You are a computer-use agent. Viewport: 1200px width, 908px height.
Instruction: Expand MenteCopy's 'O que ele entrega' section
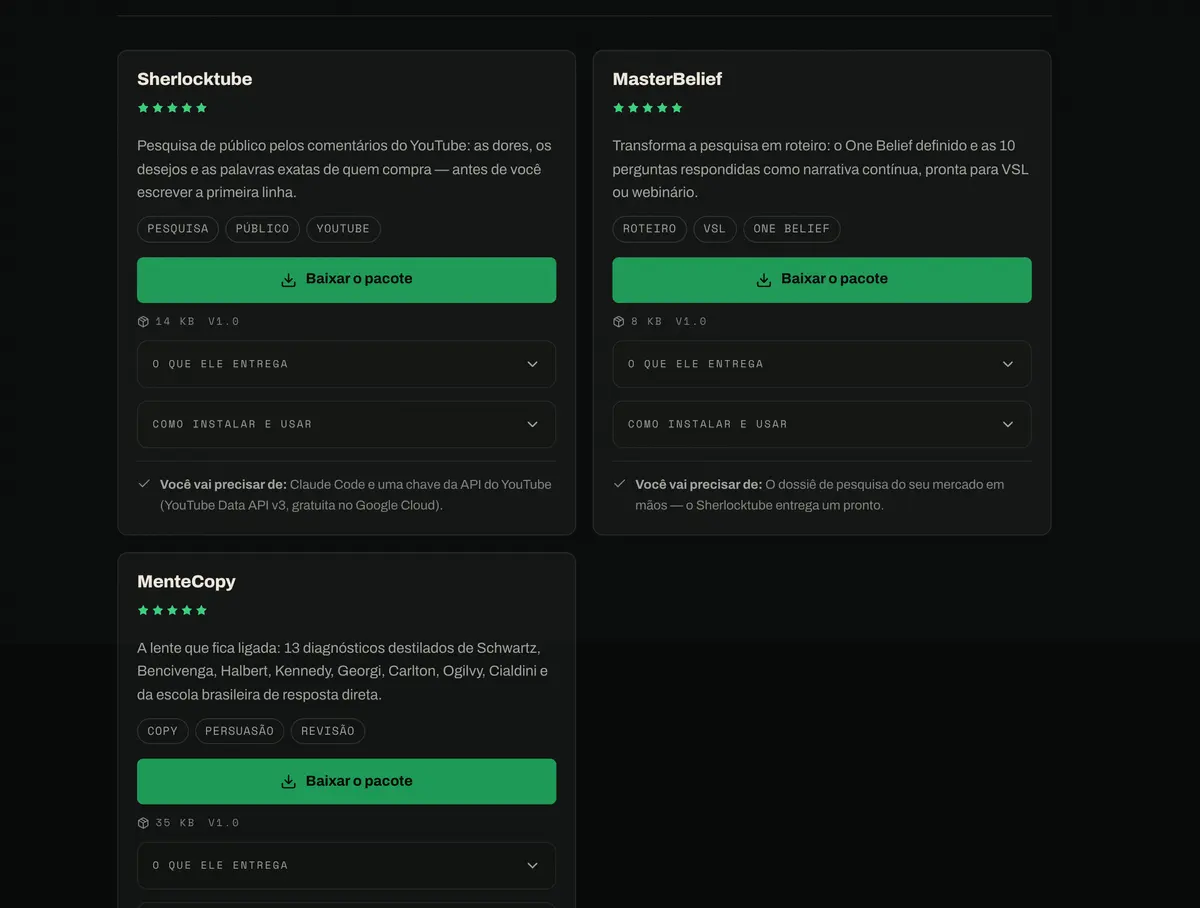click(346, 866)
